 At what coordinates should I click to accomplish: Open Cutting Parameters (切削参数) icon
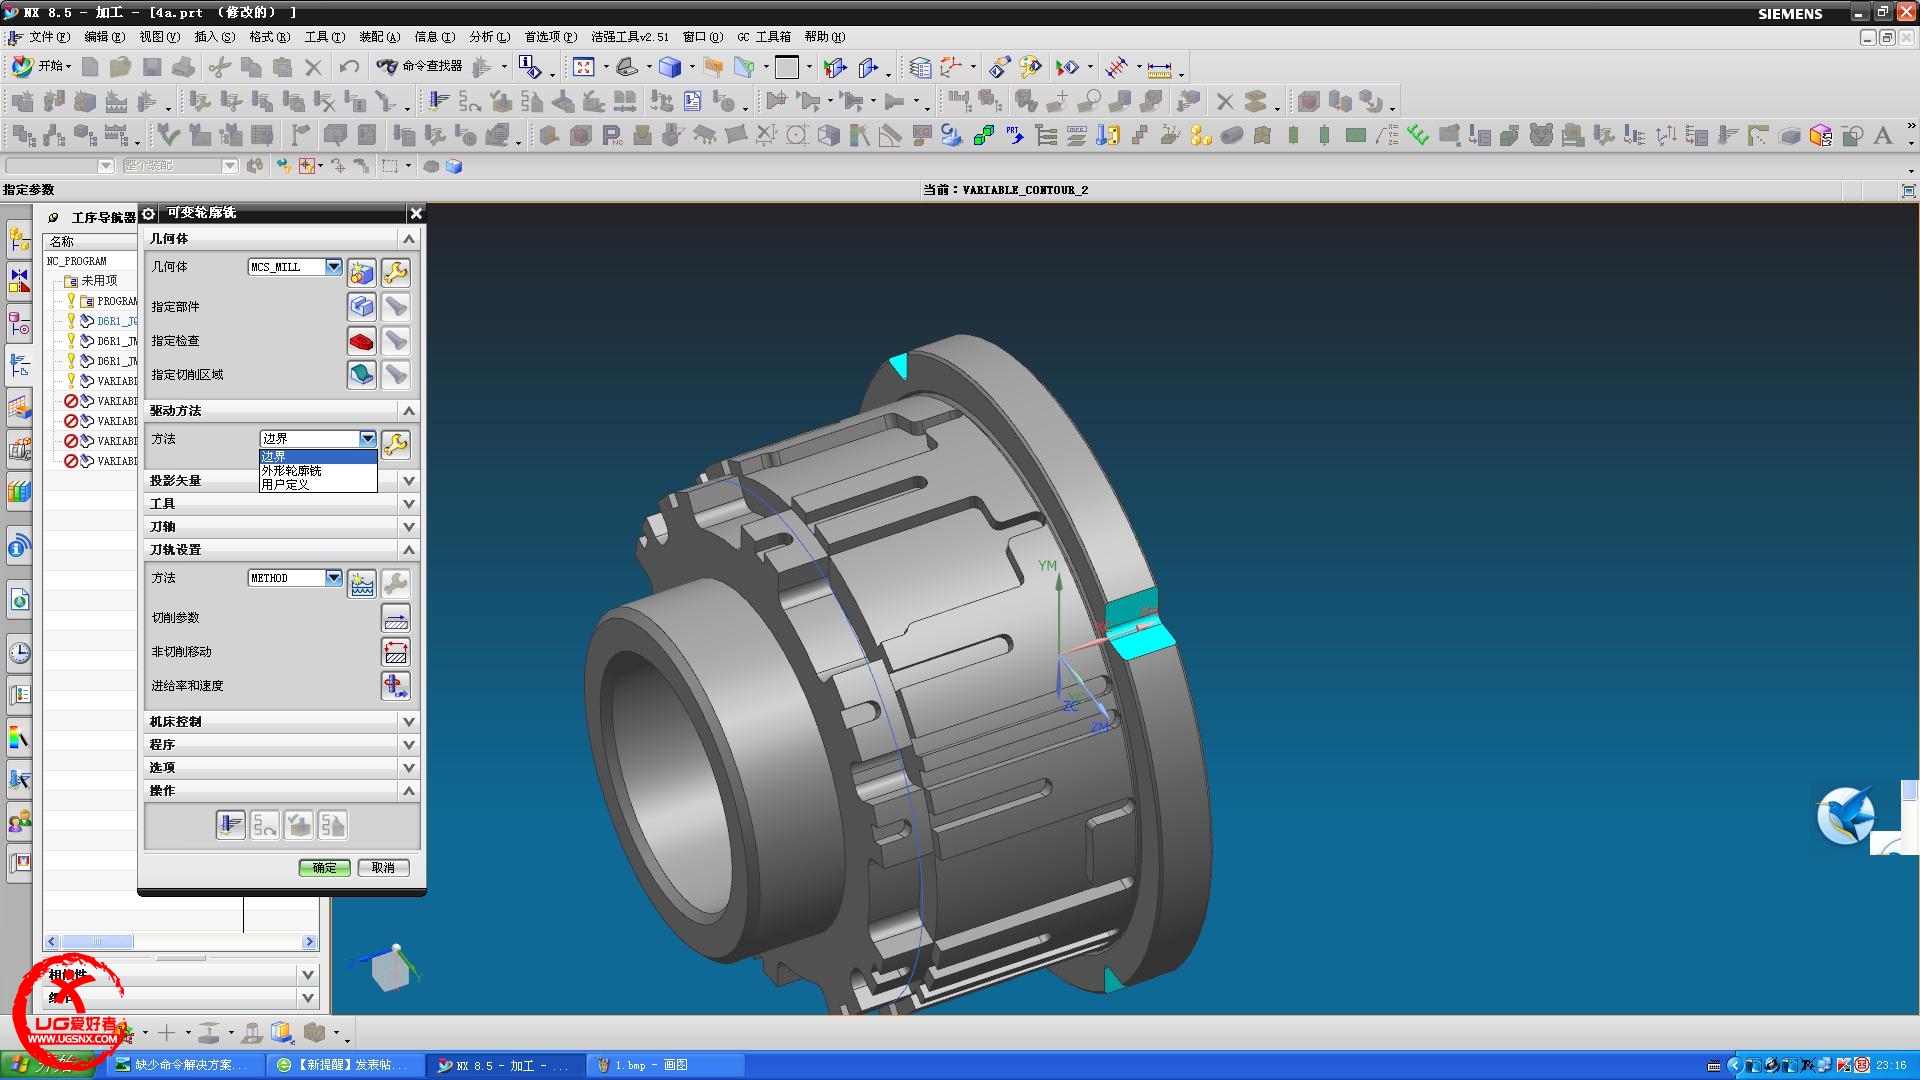tap(396, 618)
